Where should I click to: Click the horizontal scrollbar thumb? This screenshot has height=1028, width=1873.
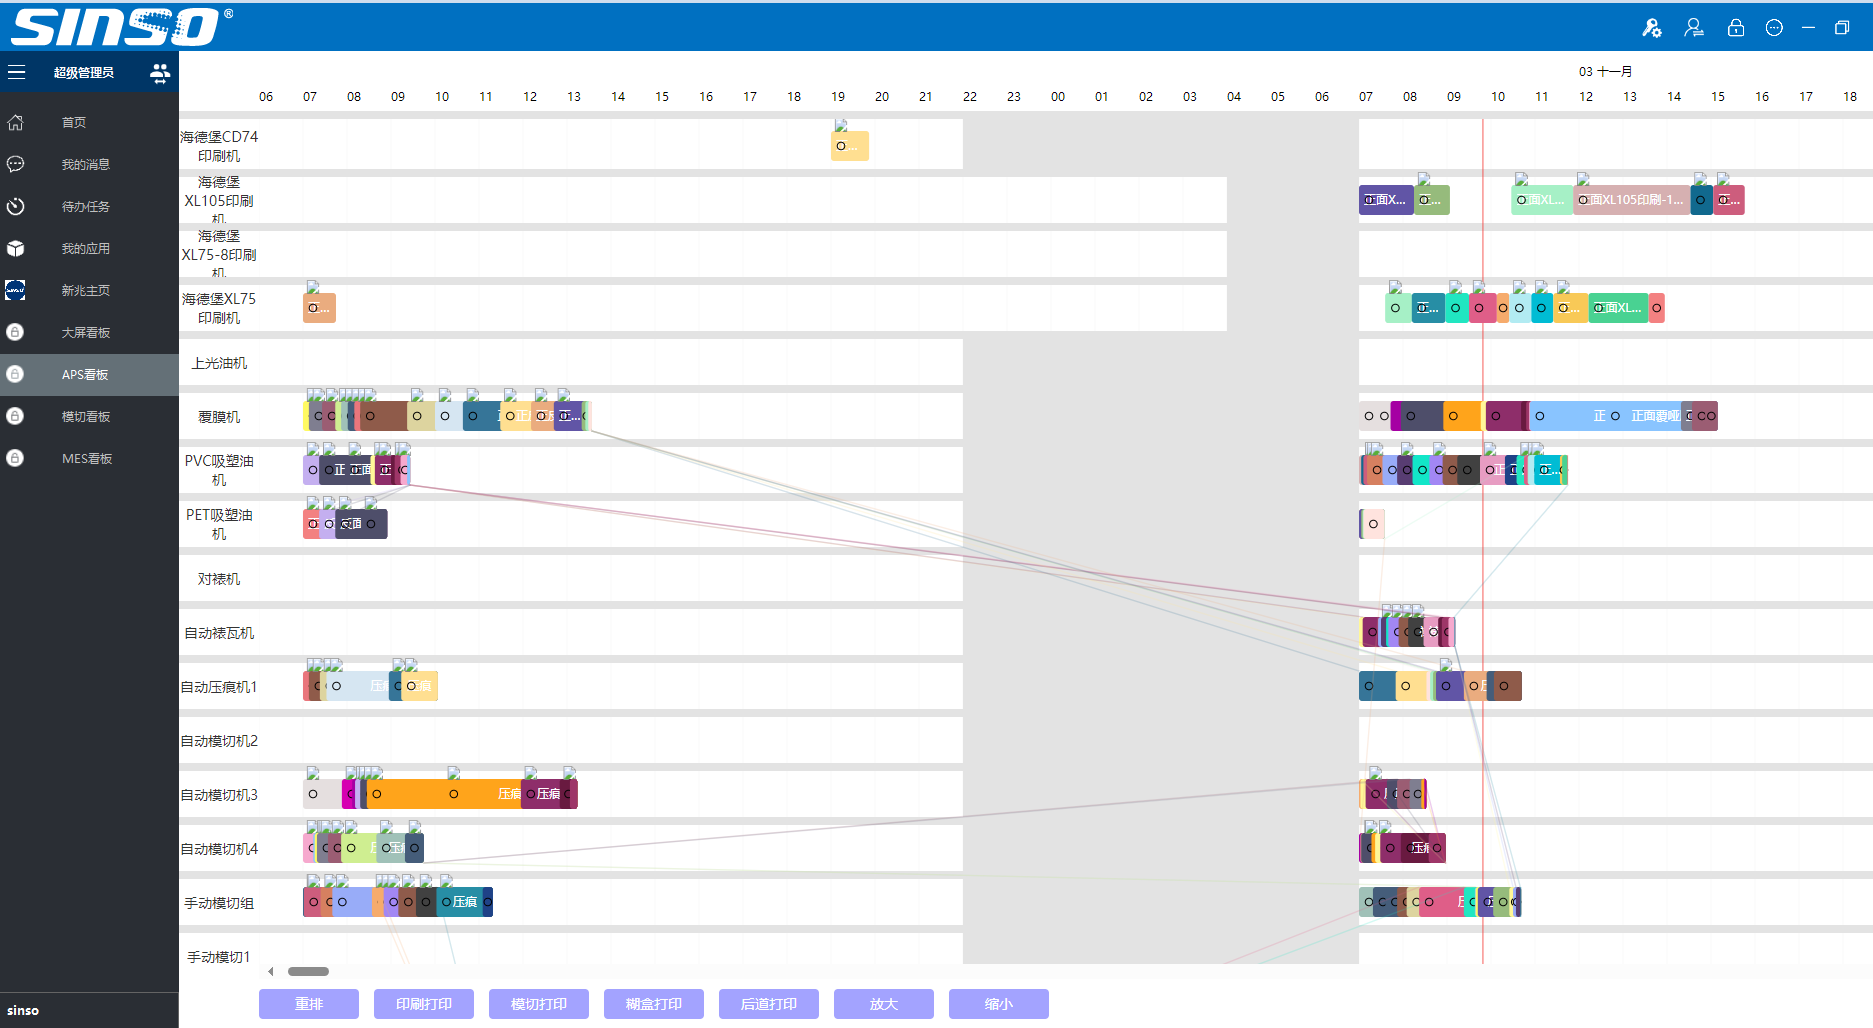[x=308, y=971]
